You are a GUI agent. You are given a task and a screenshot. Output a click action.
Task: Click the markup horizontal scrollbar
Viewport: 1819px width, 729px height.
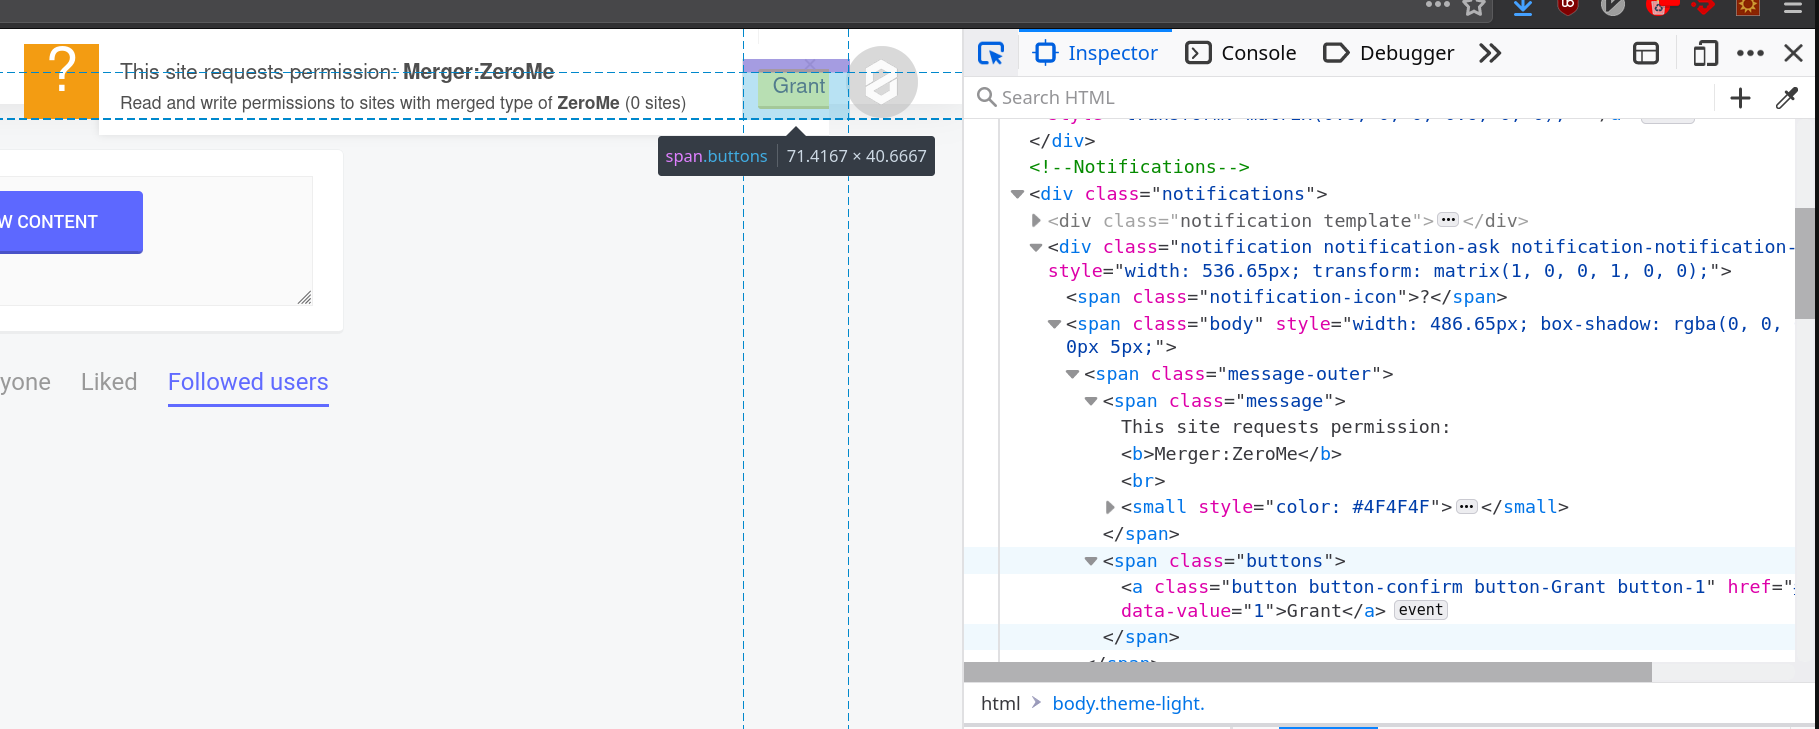coord(1308,672)
